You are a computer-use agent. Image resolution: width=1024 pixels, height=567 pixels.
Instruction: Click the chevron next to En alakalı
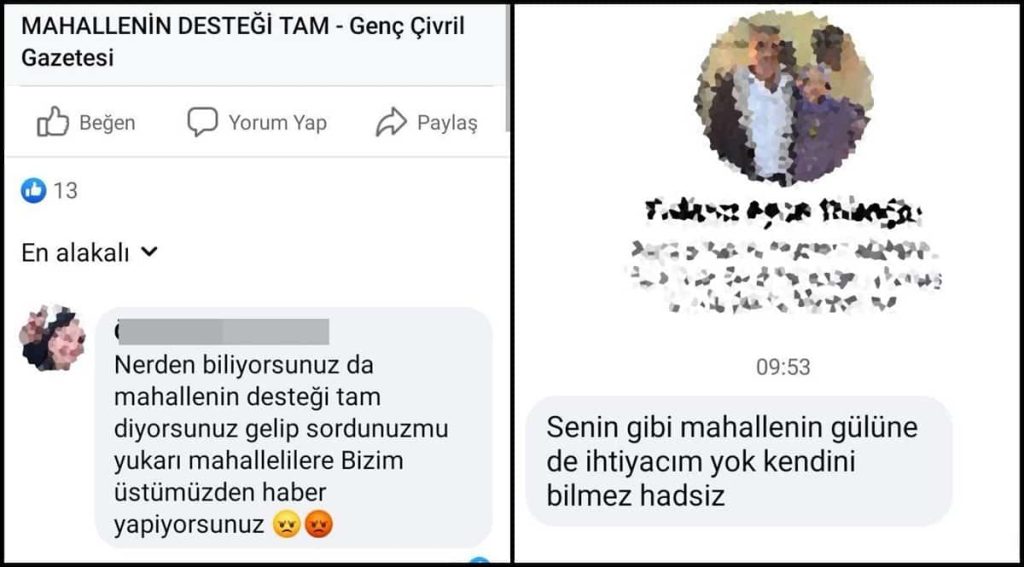point(150,251)
